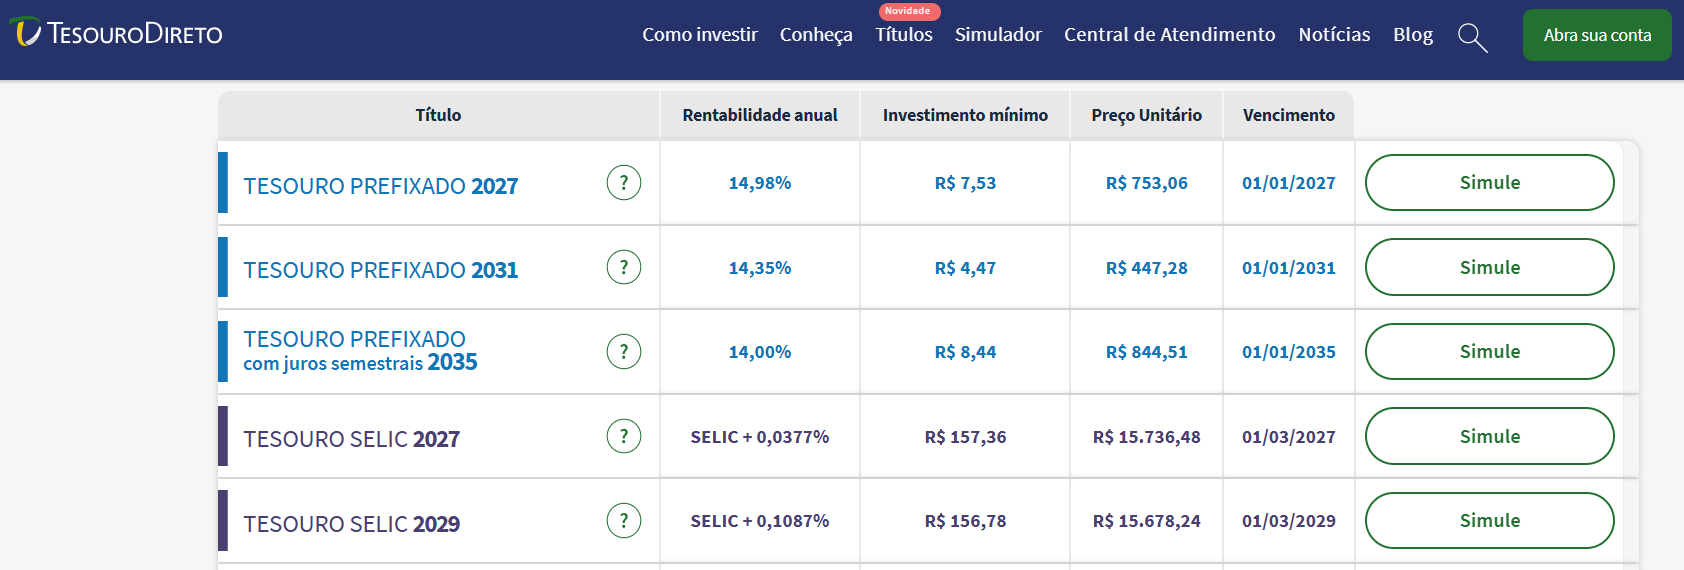
Task: Show help for Tesouro Prefixado 2031
Action: tap(624, 267)
